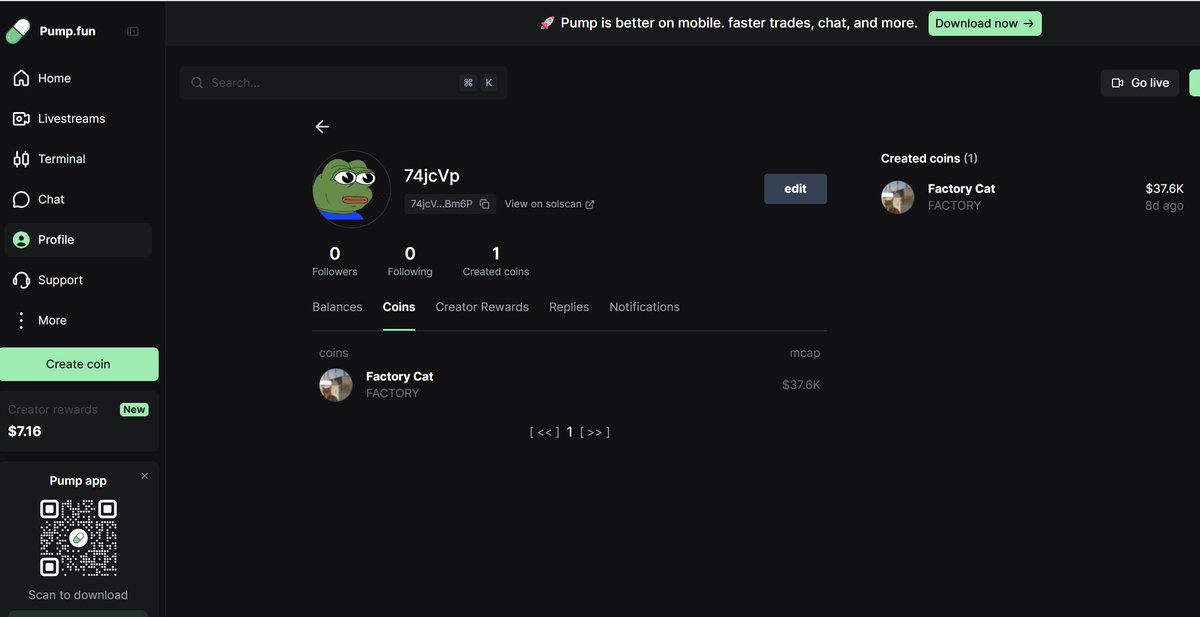Focus the Search input field

coord(343,83)
